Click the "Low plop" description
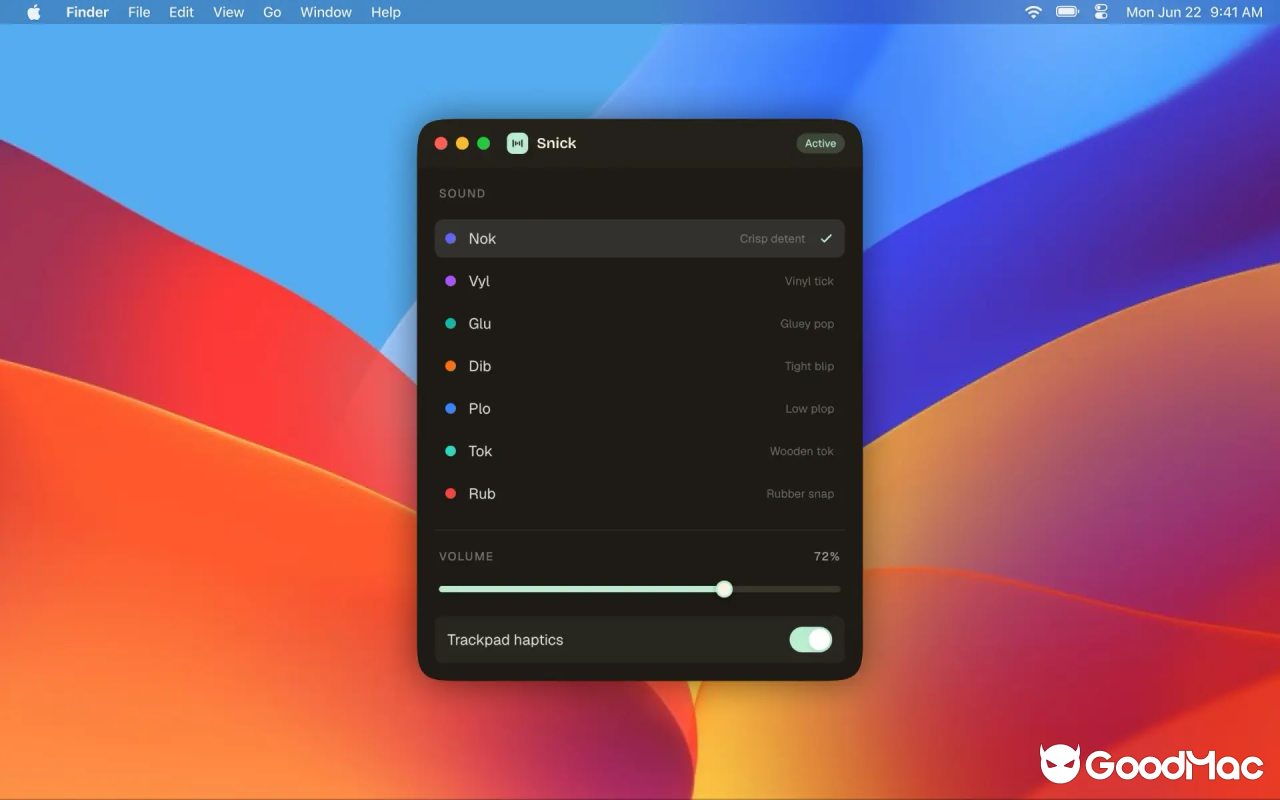This screenshot has width=1280, height=800. click(809, 408)
